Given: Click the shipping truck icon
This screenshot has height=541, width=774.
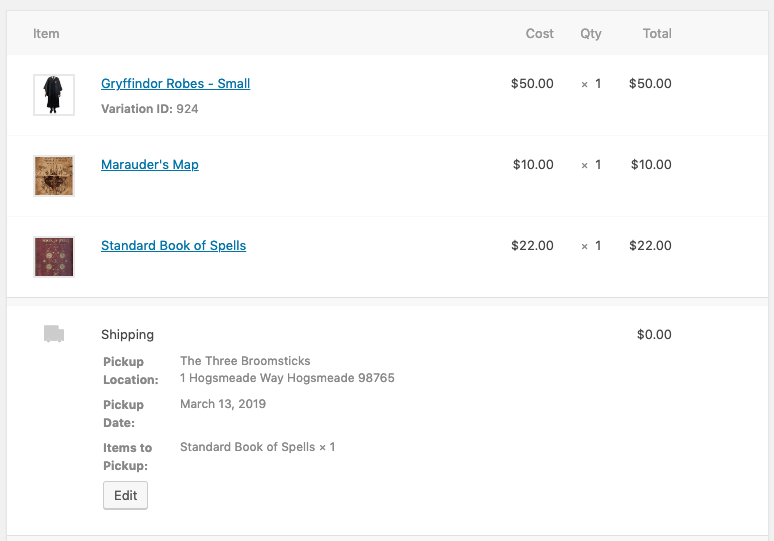Looking at the screenshot, I should point(54,334).
